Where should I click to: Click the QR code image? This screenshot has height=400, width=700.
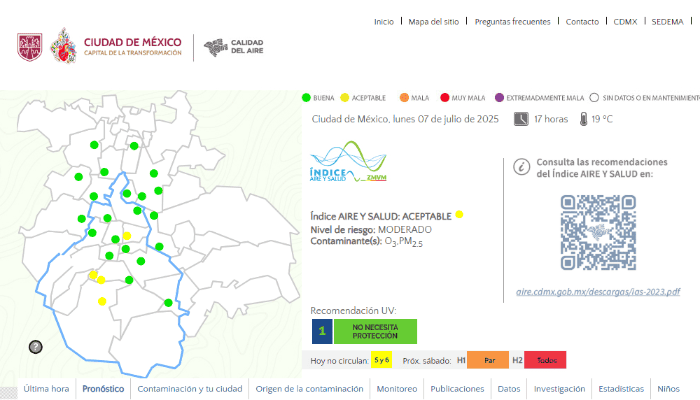click(598, 232)
